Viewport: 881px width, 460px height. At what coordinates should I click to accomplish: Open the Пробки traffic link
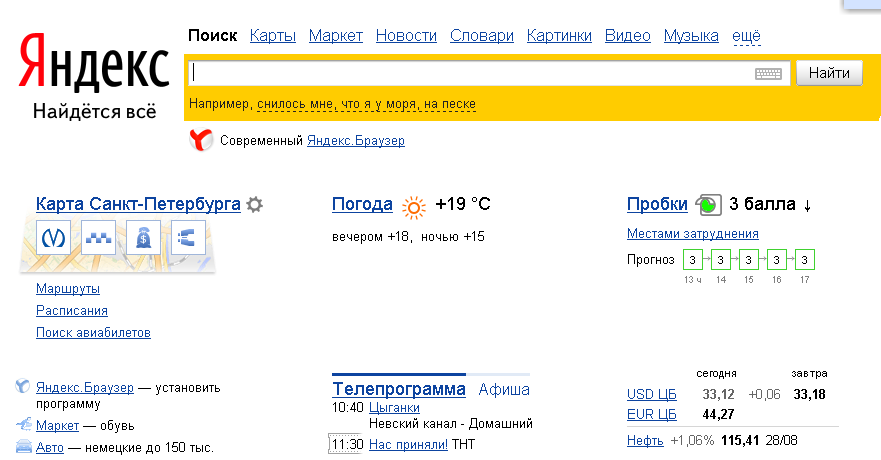657,204
